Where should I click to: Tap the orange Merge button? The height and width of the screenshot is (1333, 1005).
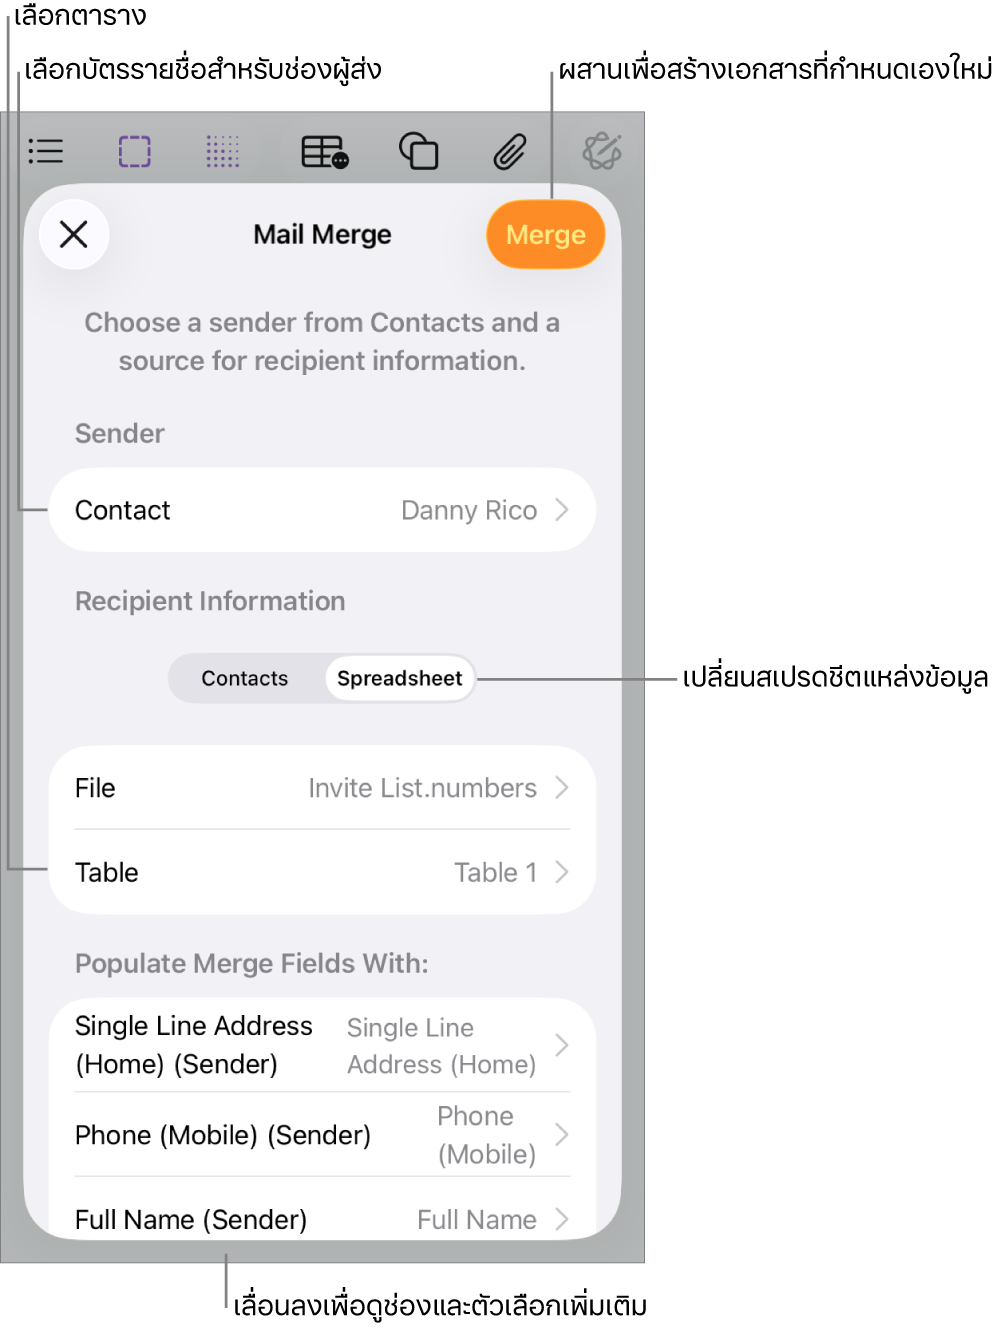coord(546,235)
